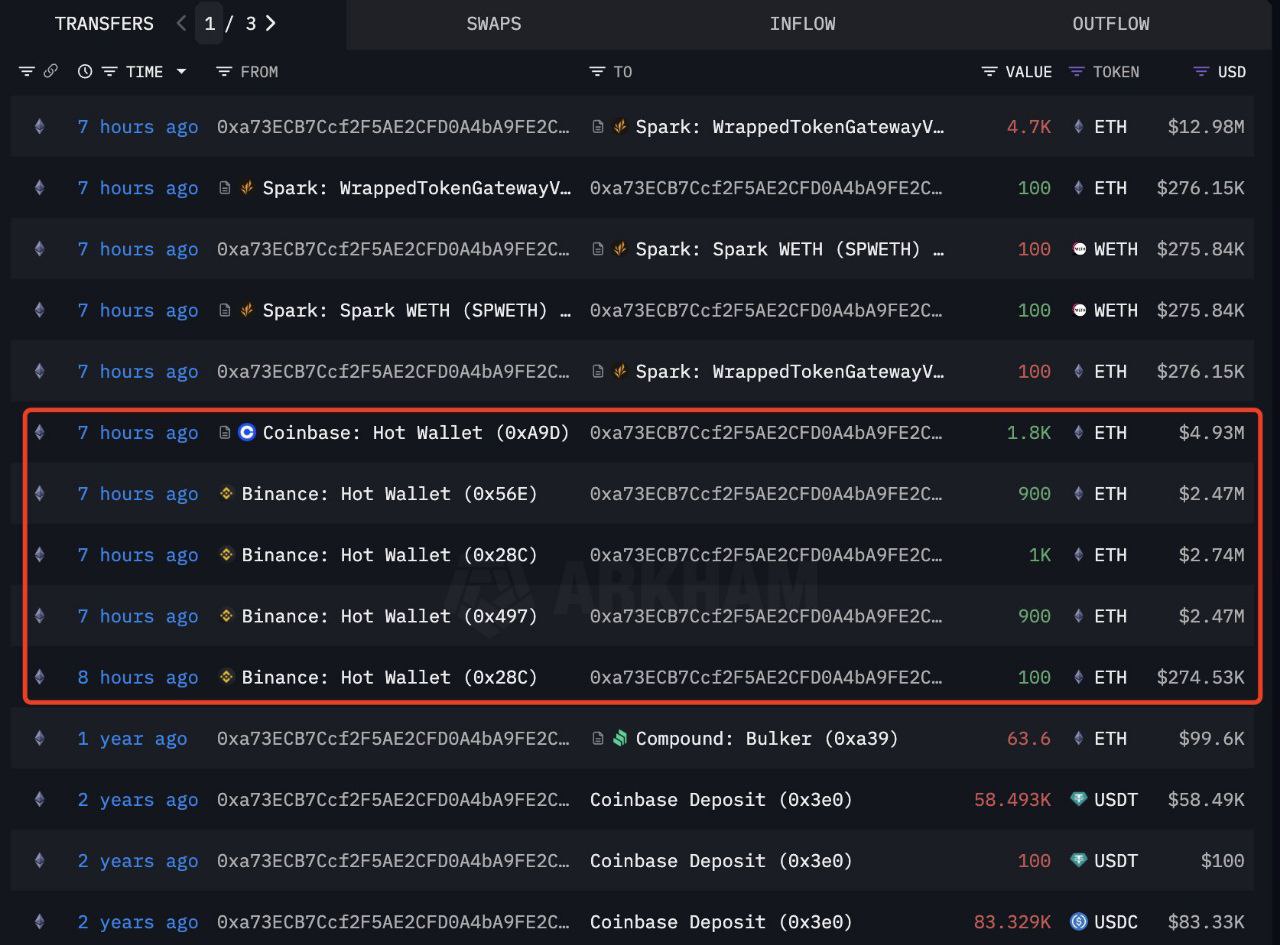Click the Coinbase logo in Hot Wallet row
Image resolution: width=1280 pixels, height=945 pixels.
(247, 433)
